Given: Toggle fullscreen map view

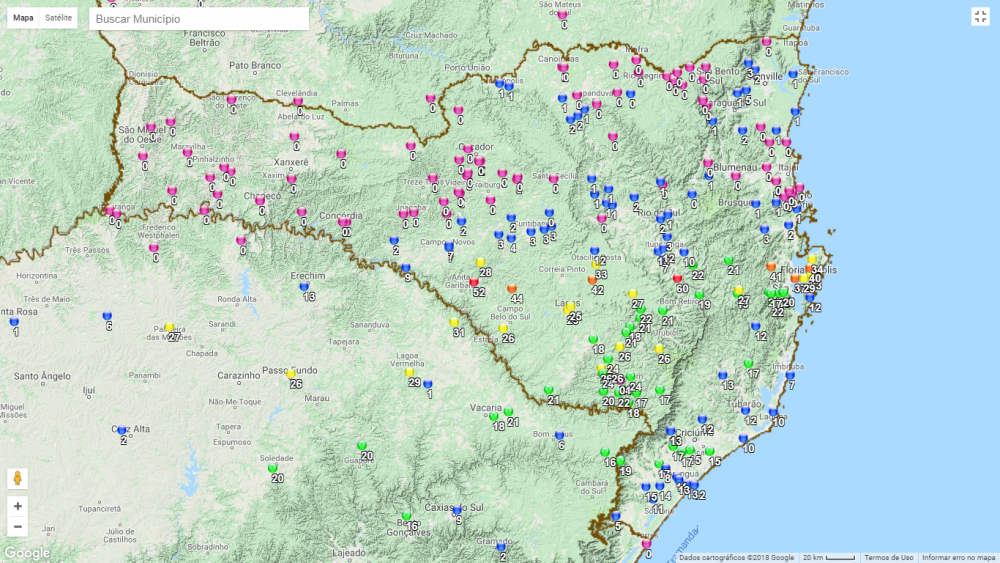Looking at the screenshot, I should coord(980,16).
